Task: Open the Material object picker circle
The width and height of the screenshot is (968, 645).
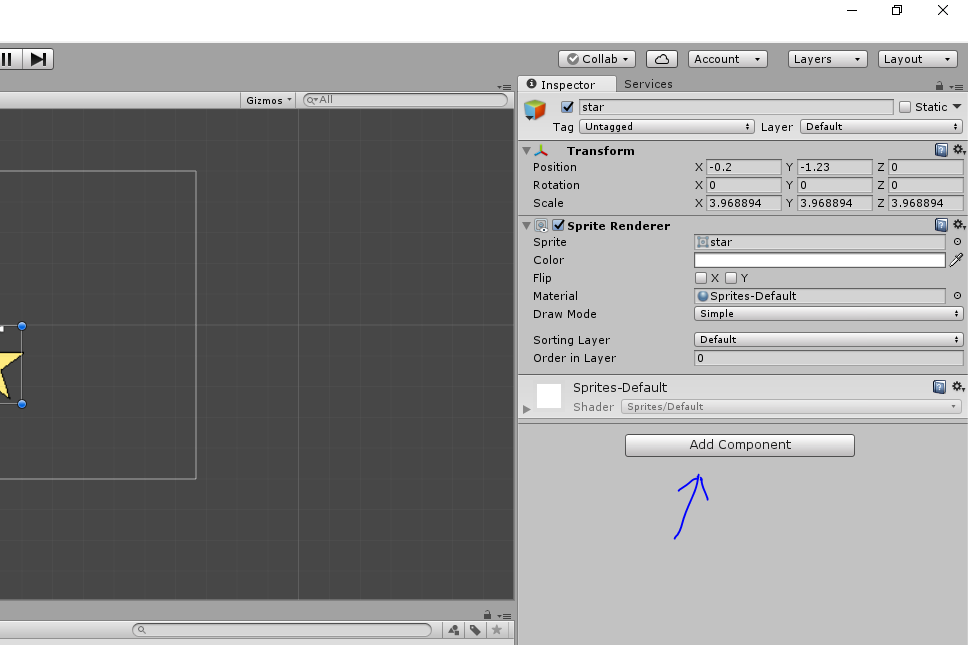Action: point(957,296)
